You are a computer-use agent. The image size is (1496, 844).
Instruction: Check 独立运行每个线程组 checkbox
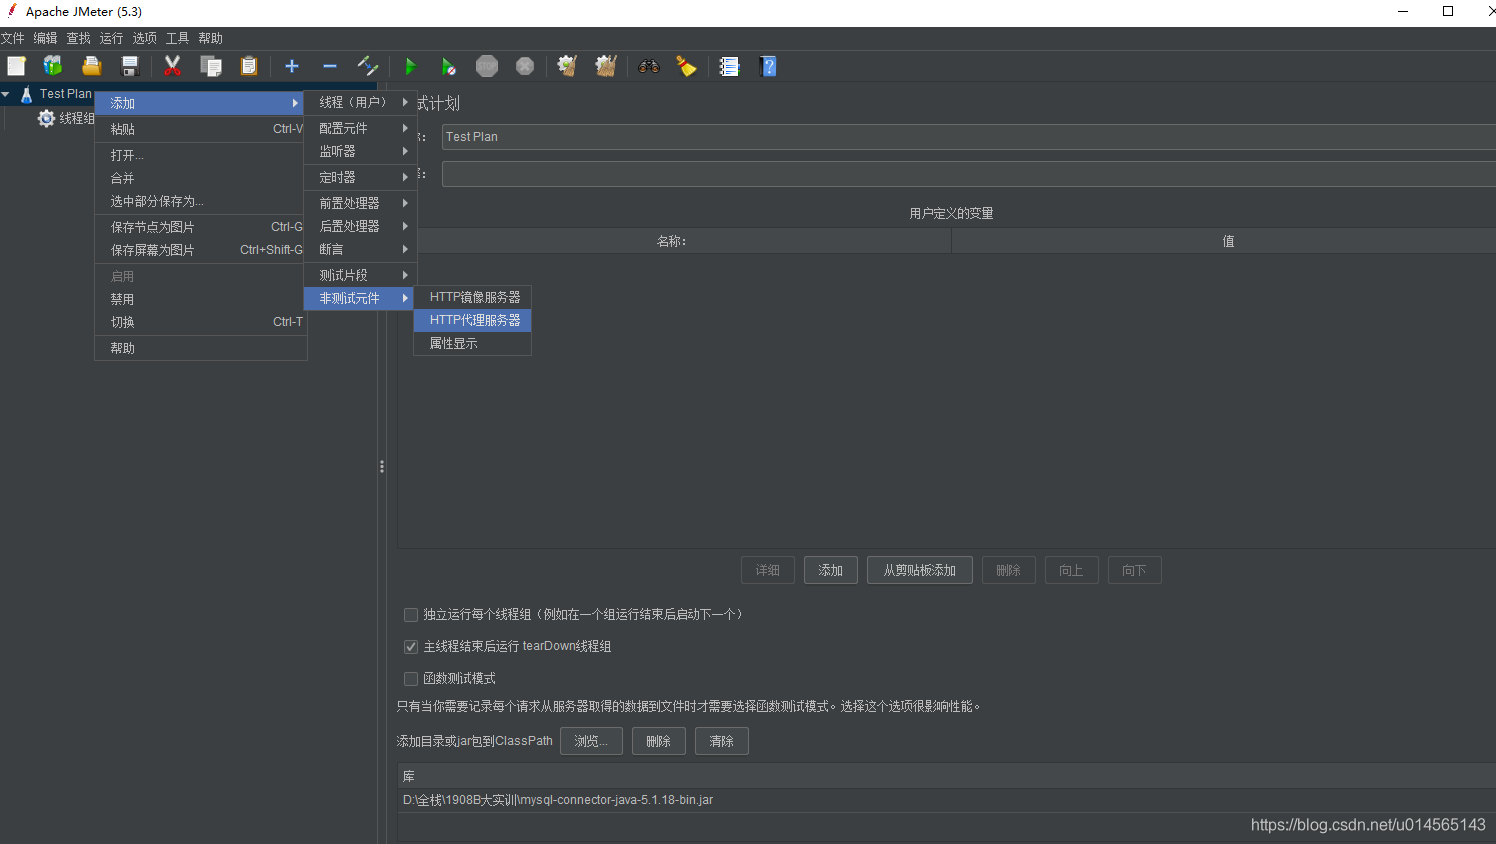click(x=410, y=615)
